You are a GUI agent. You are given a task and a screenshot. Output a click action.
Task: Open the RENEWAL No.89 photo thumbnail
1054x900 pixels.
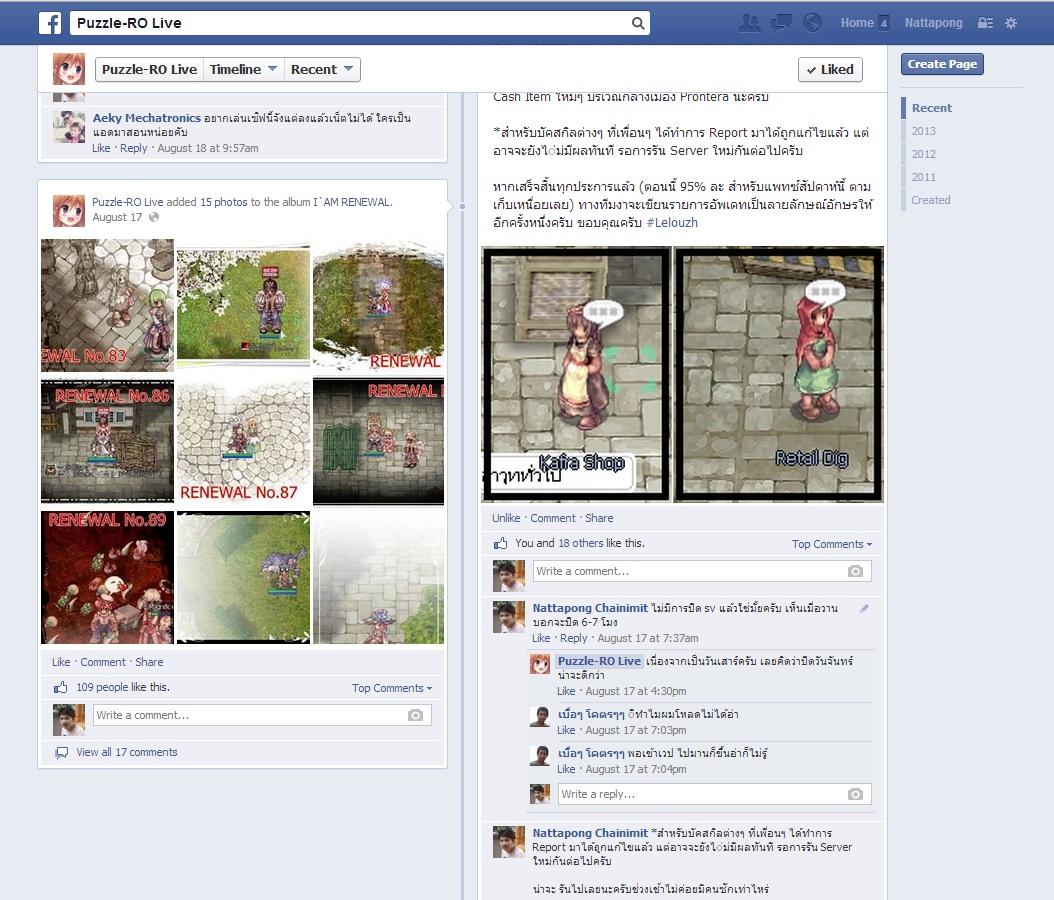(x=108, y=577)
